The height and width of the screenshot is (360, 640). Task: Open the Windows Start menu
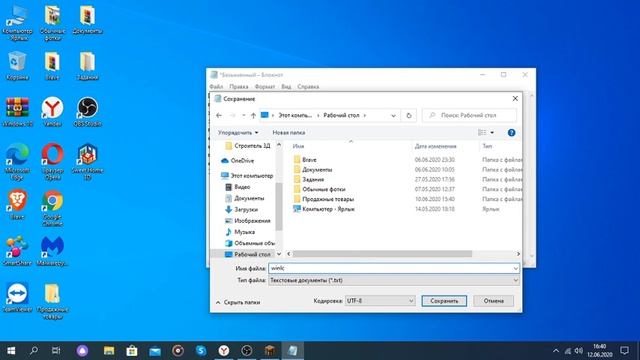11,351
